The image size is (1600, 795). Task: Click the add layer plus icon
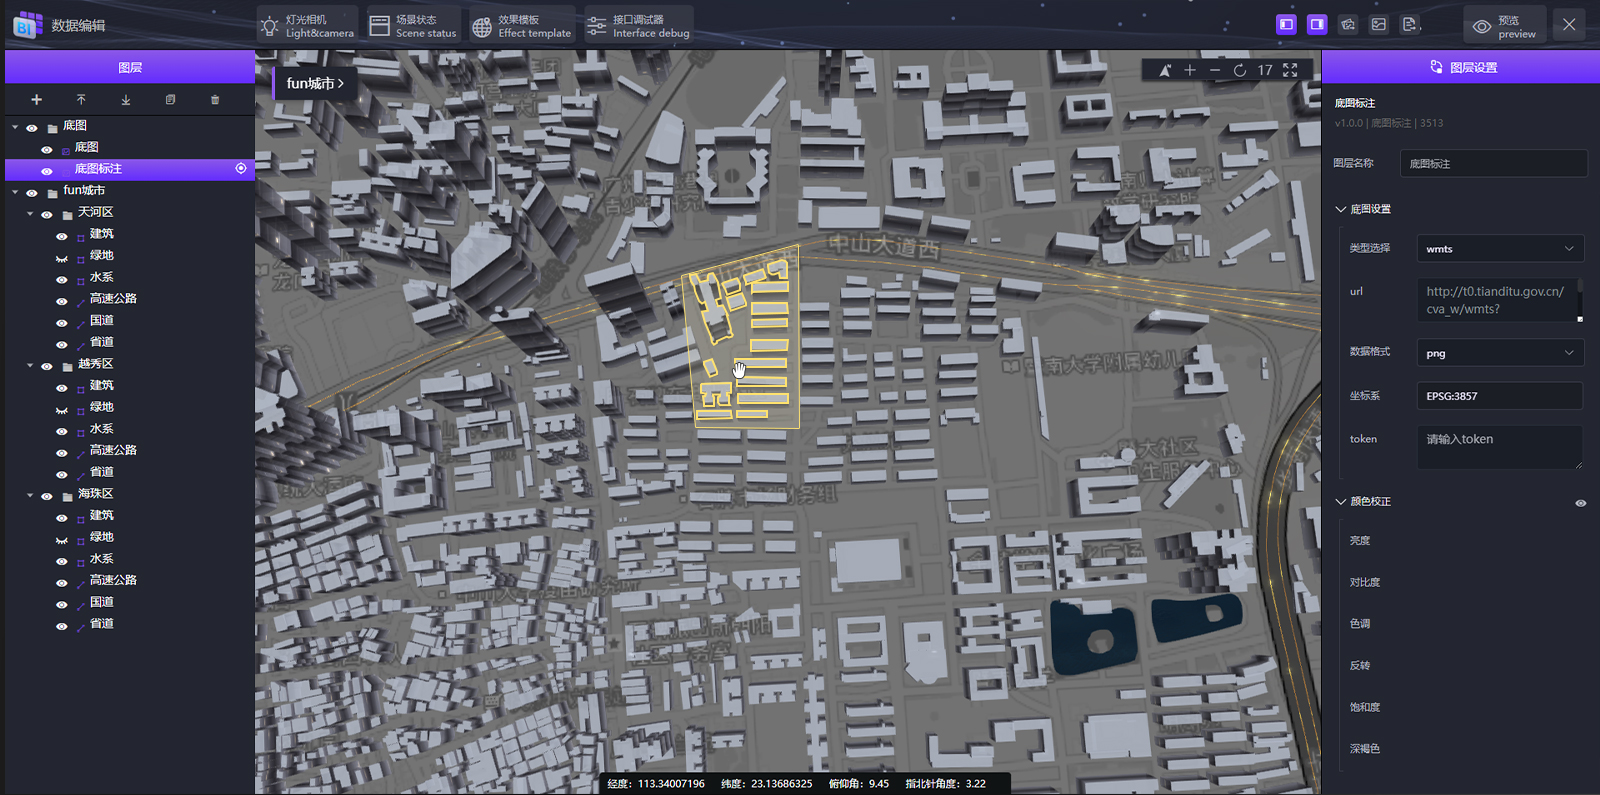(x=36, y=100)
